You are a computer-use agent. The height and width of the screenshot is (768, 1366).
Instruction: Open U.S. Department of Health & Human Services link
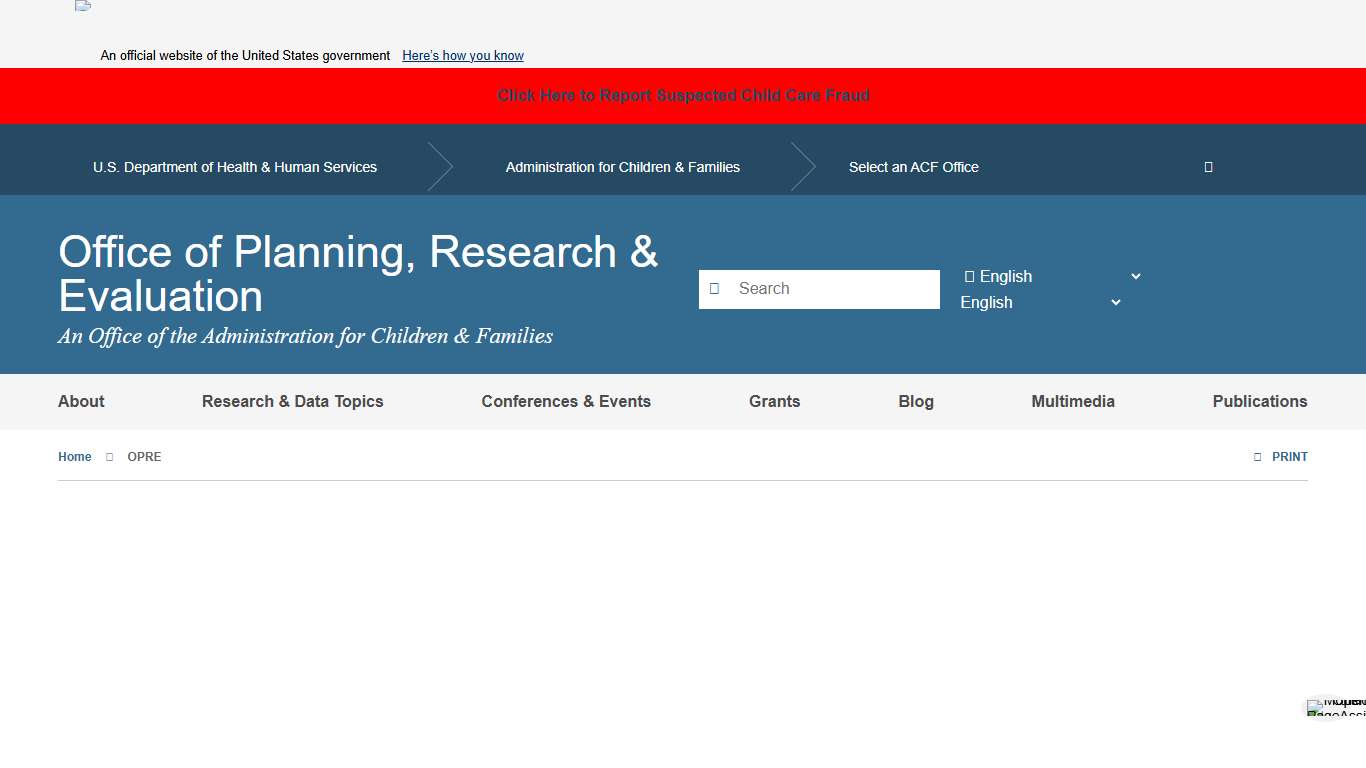[x=235, y=167]
